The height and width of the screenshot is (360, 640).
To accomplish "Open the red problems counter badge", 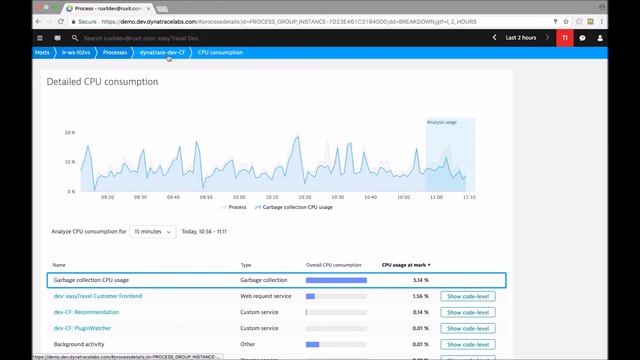I will 565,38.
